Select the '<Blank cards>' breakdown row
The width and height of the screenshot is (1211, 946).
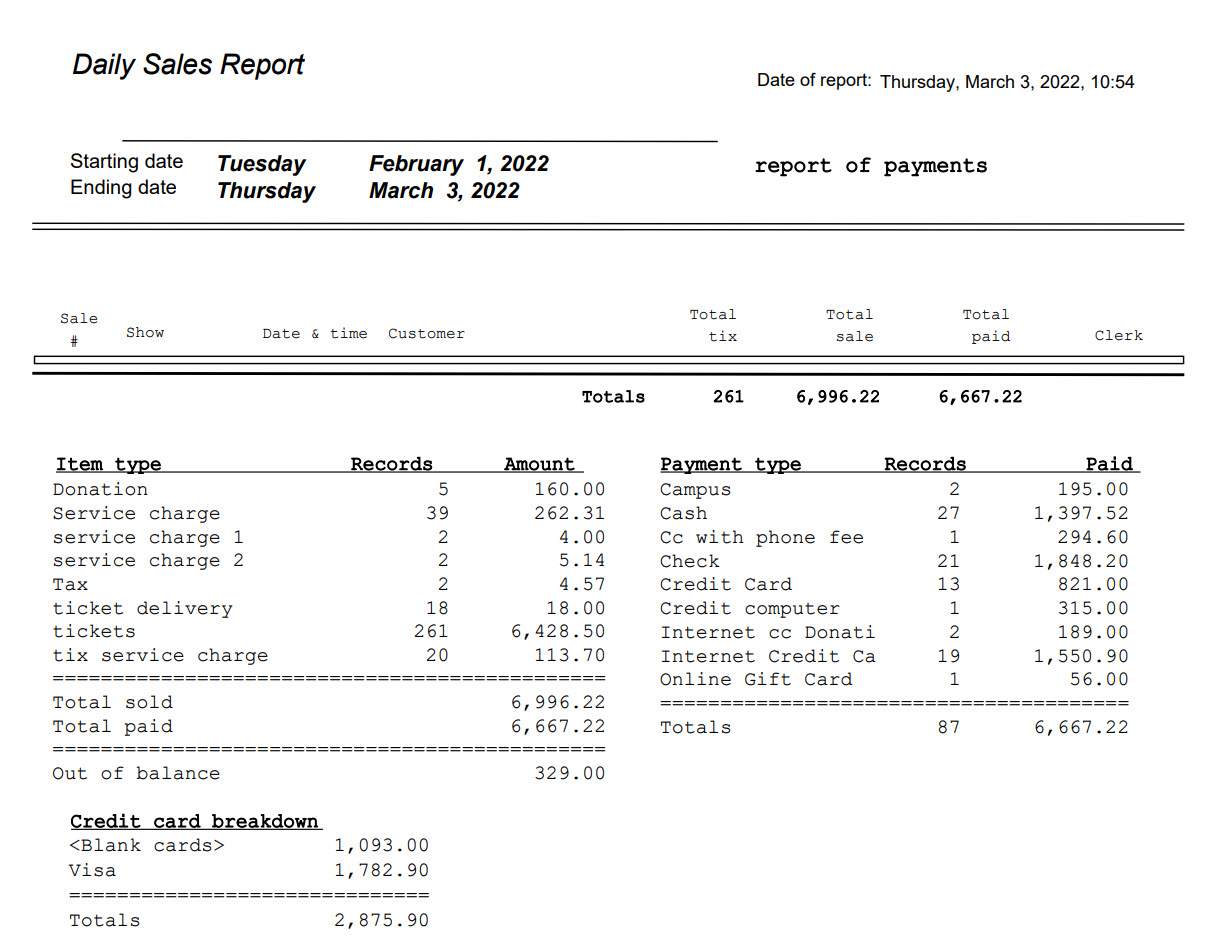coord(147,846)
